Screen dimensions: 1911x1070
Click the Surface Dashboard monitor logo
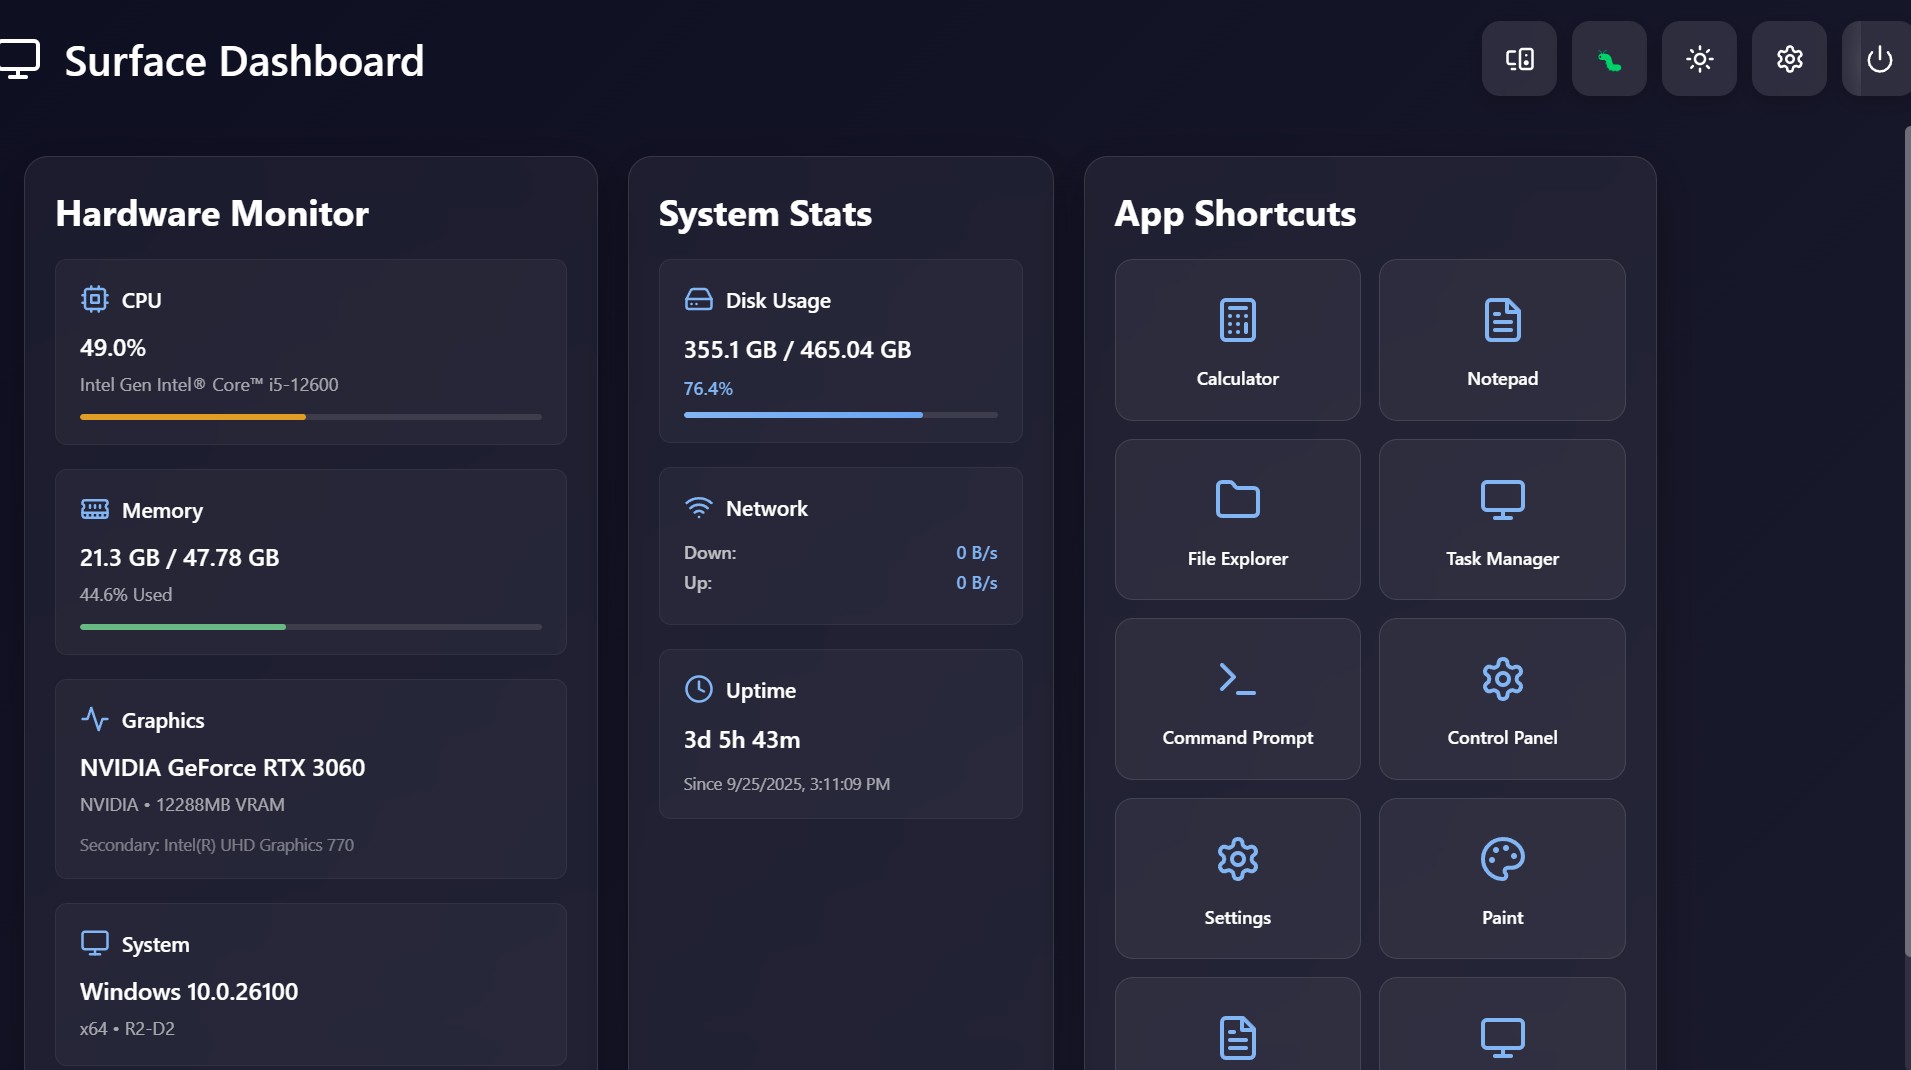(x=21, y=57)
